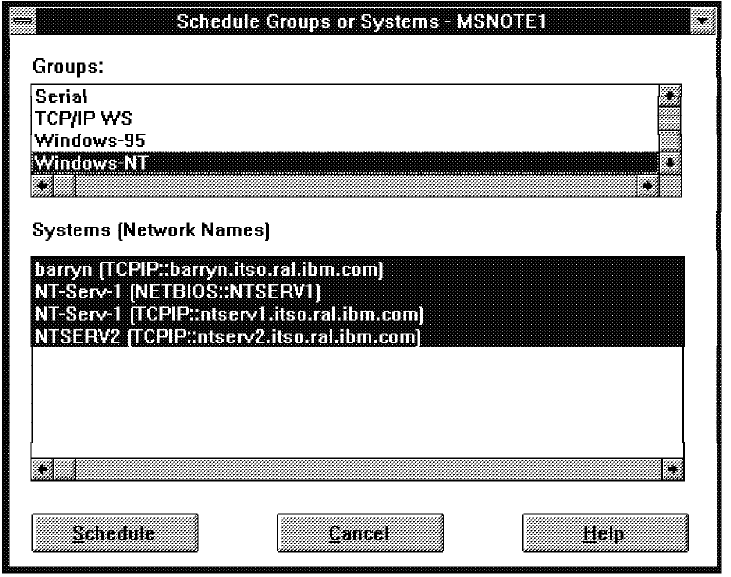
Task: Select barryn TCPIP system entry
Action: 358,269
